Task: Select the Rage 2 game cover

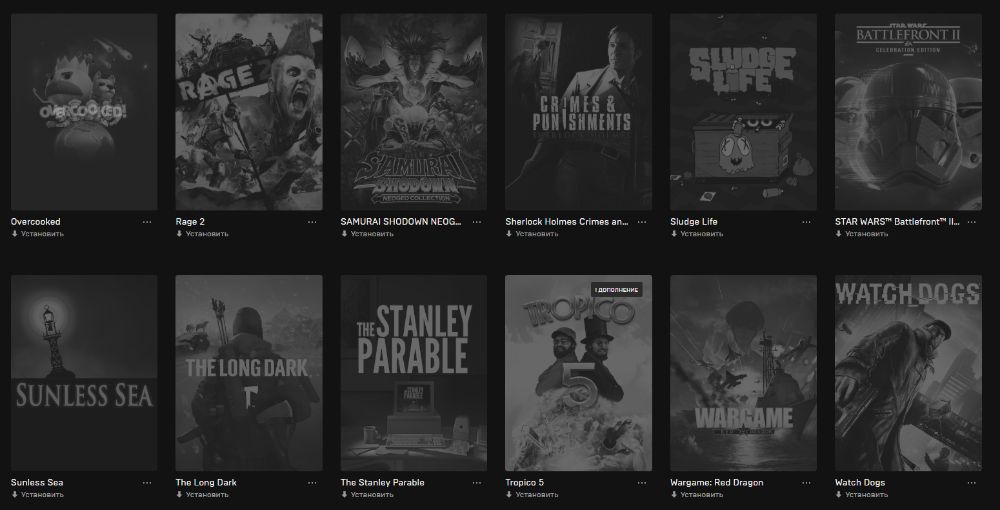Action: 249,111
